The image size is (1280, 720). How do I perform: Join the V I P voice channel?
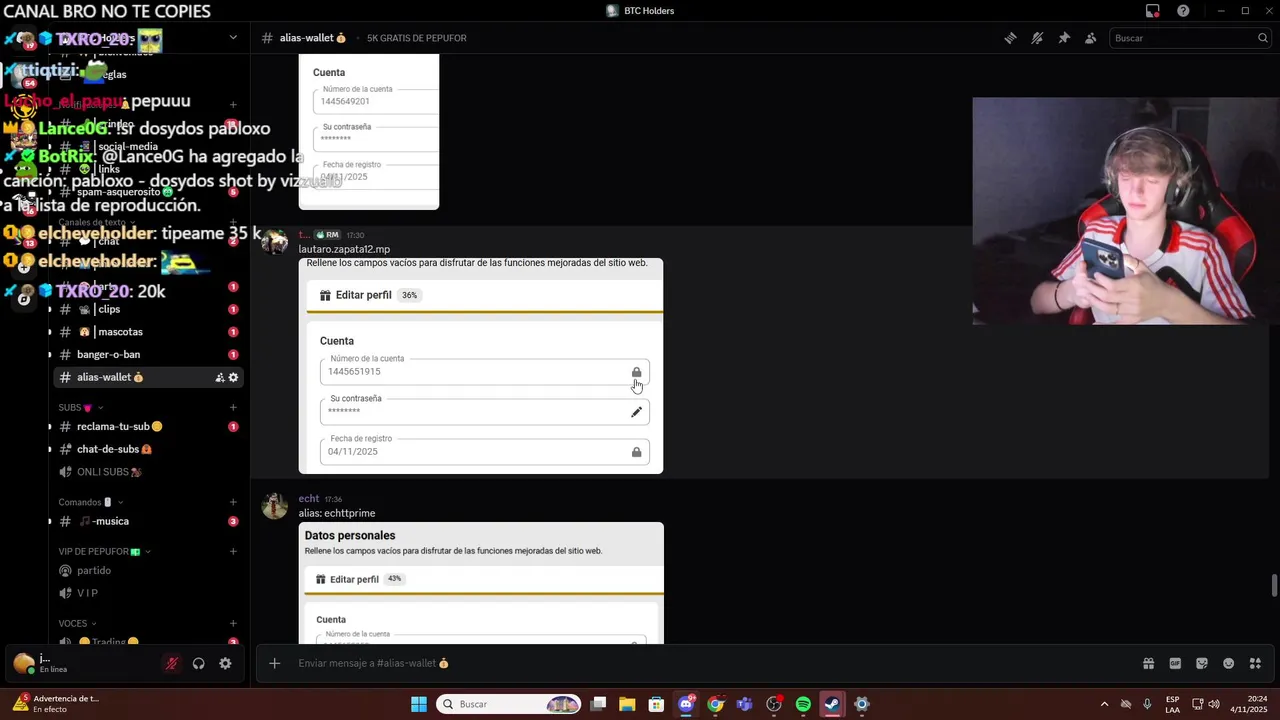pyautogui.click(x=148, y=593)
